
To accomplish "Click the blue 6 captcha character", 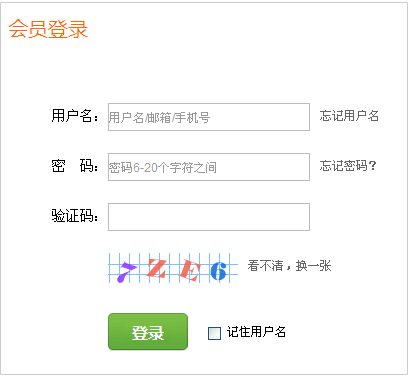I will [x=218, y=271].
